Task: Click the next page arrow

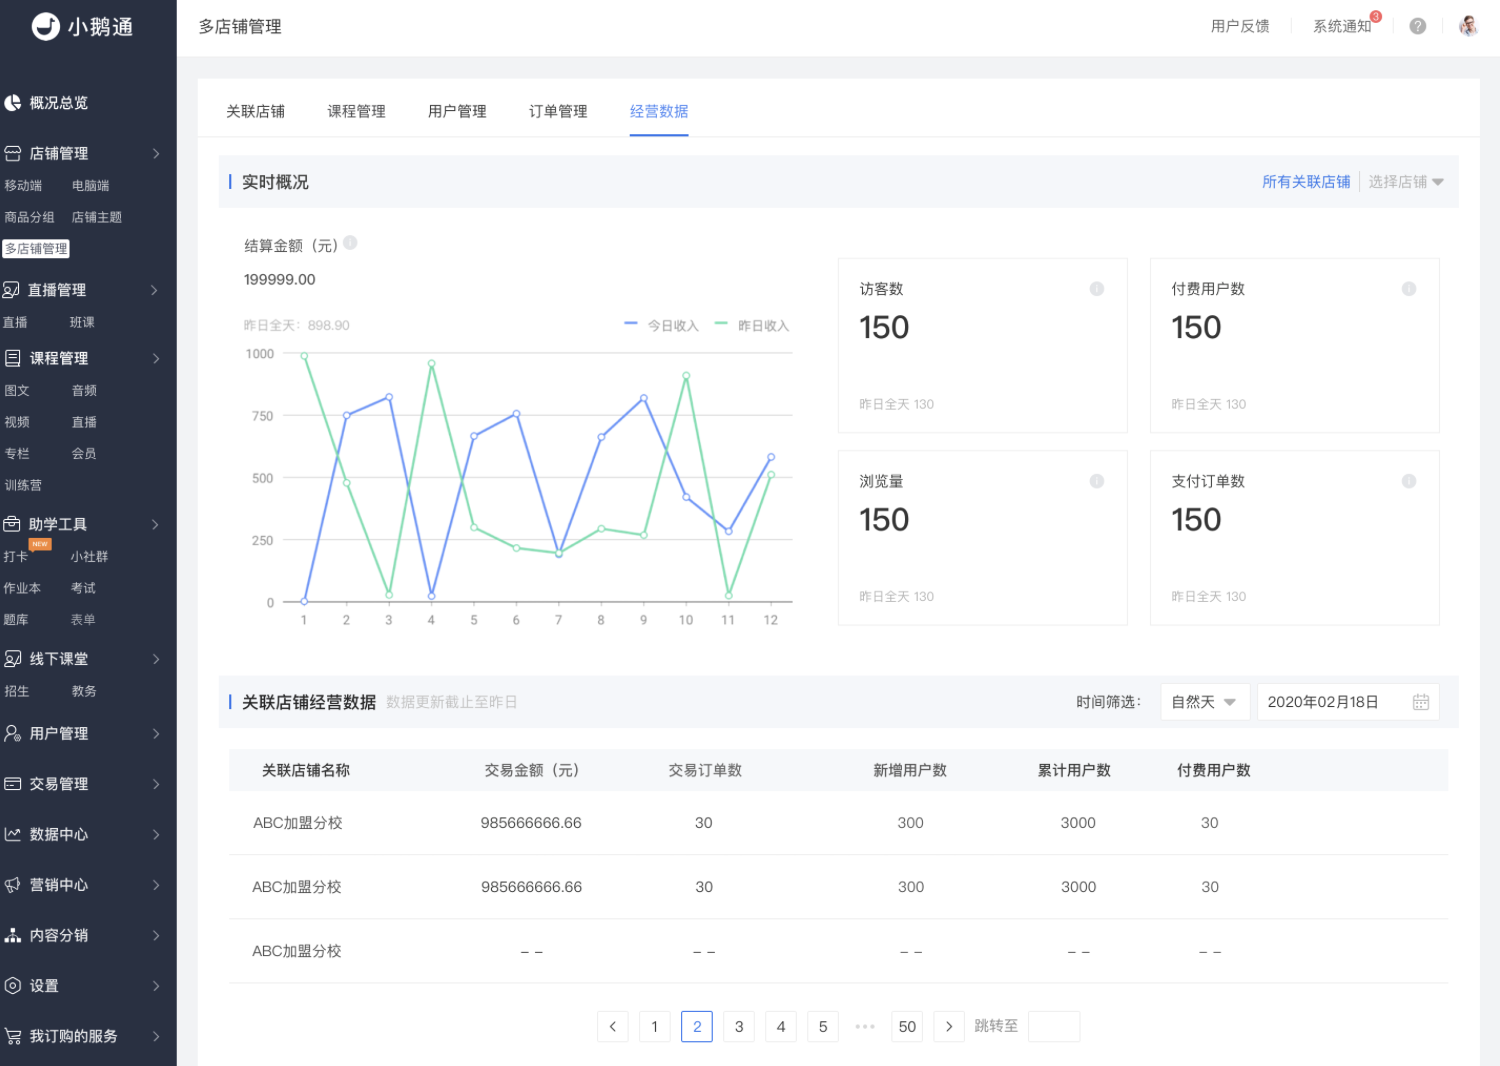Action: coord(949,1027)
